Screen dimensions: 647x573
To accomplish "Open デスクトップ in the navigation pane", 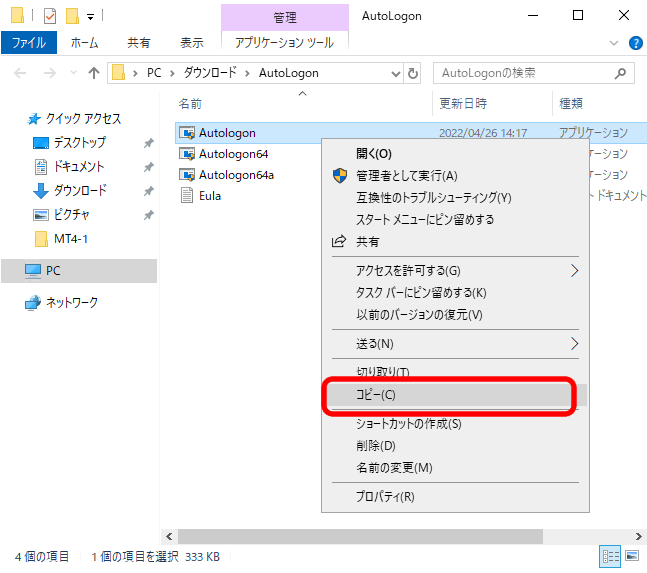I will coord(69,143).
